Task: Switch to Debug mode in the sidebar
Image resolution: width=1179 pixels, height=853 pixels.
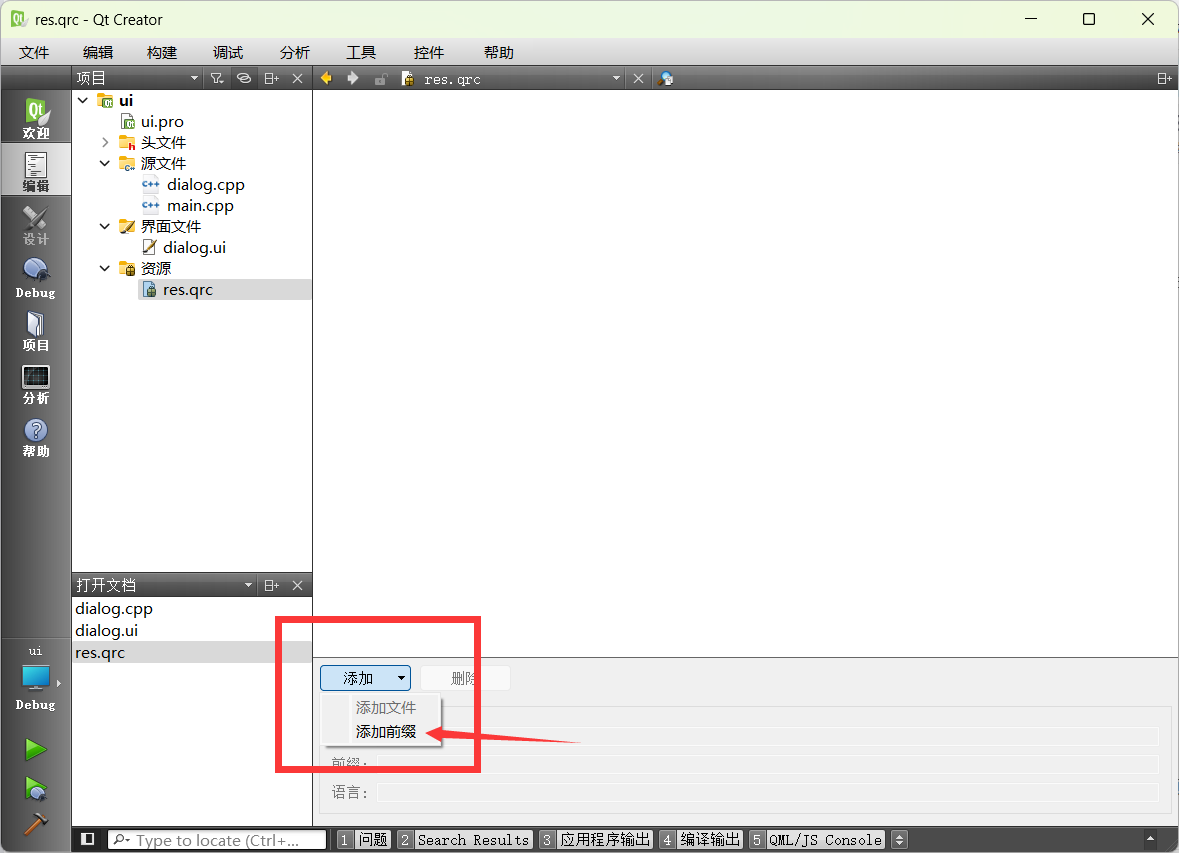Action: (35, 278)
